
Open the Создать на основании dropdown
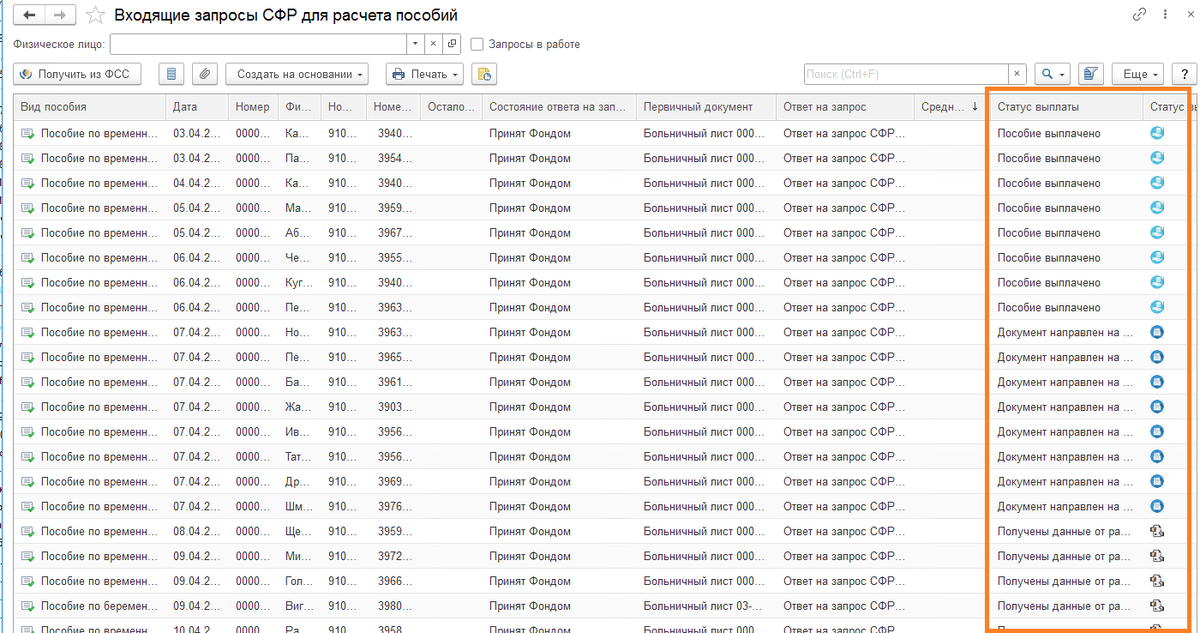coord(297,74)
